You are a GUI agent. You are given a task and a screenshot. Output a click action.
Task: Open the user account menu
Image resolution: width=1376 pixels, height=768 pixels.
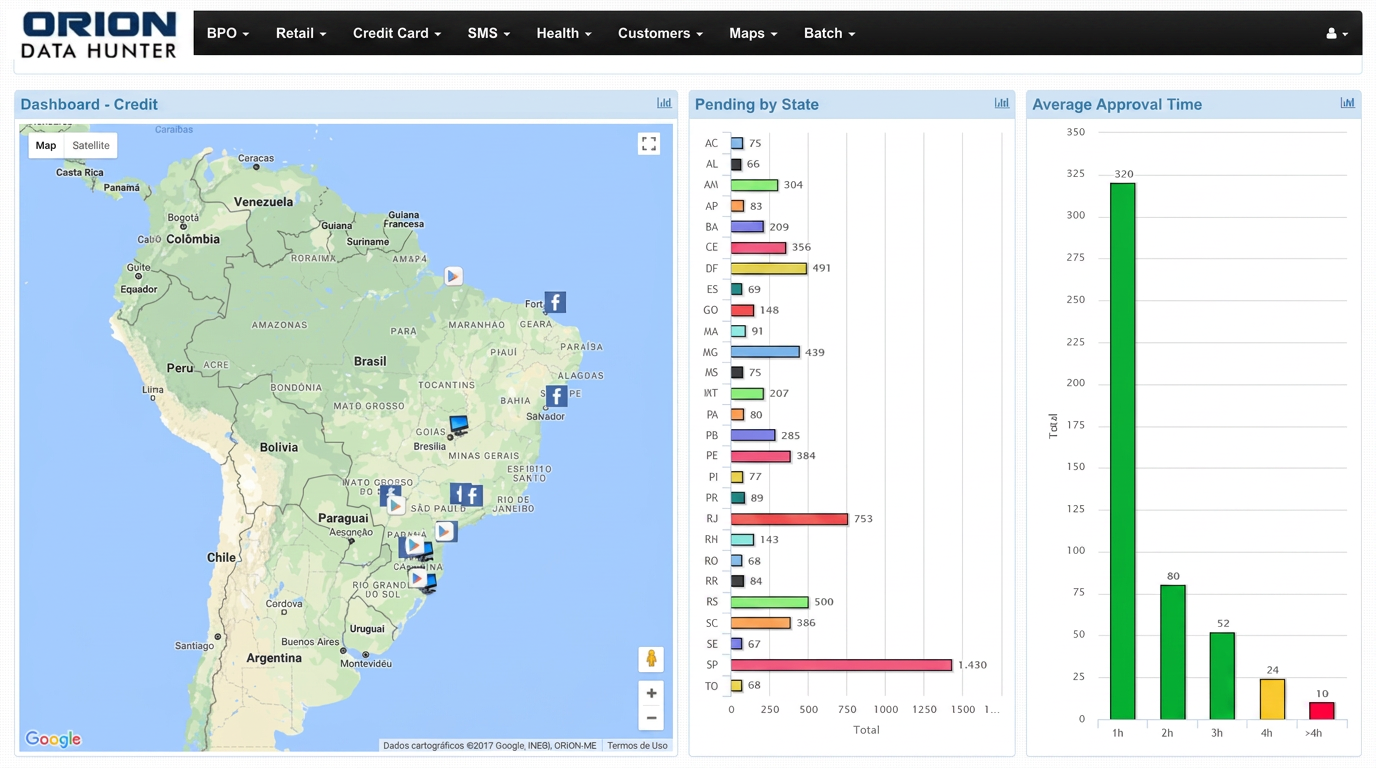[x=1337, y=33]
